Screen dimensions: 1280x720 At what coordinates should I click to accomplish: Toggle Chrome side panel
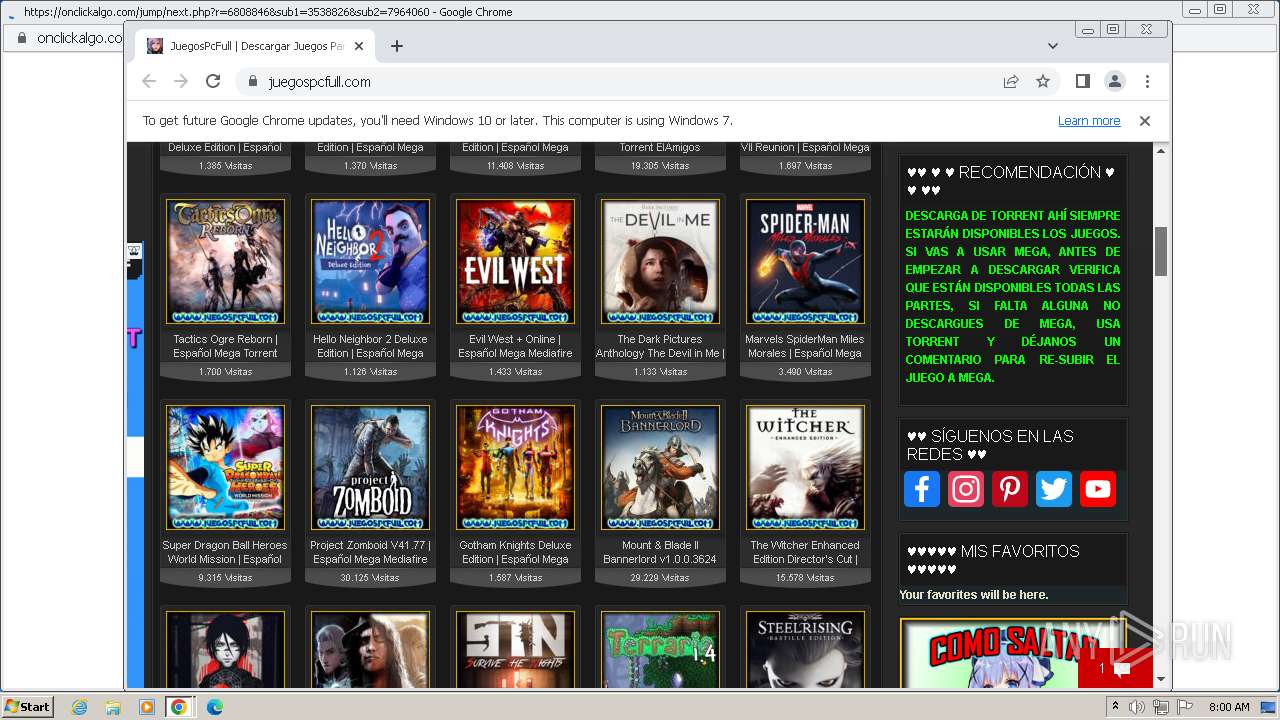click(1083, 82)
